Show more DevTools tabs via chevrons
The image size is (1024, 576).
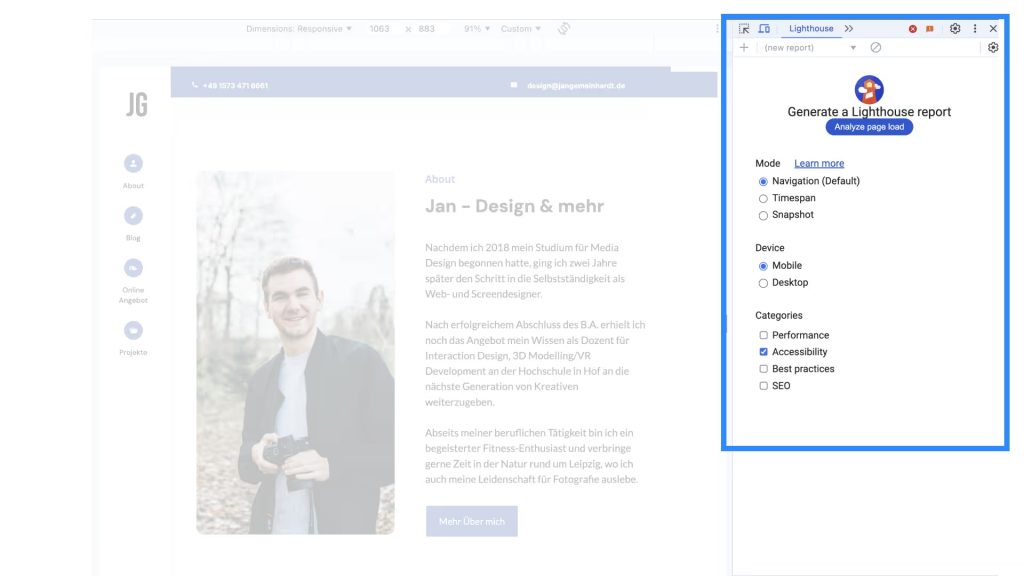[x=849, y=29]
